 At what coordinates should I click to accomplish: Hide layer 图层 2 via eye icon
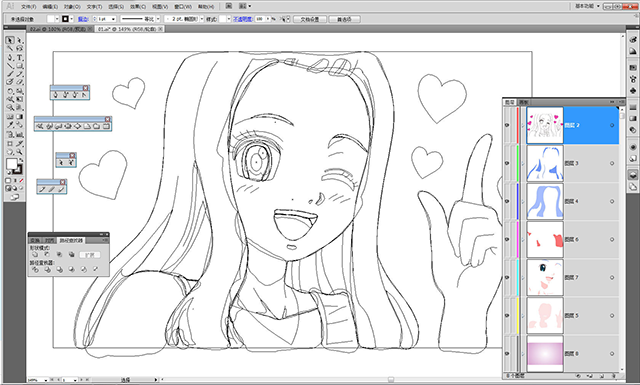coord(507,125)
